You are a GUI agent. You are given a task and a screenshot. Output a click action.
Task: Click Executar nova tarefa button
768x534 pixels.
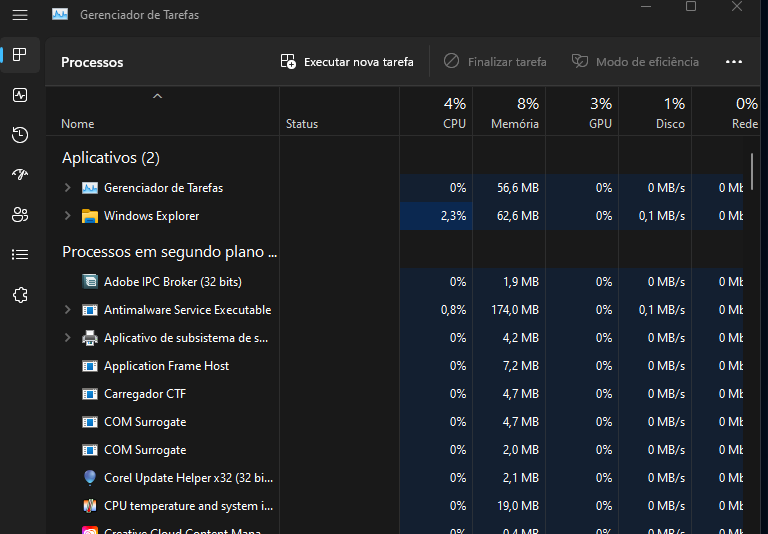pyautogui.click(x=347, y=62)
